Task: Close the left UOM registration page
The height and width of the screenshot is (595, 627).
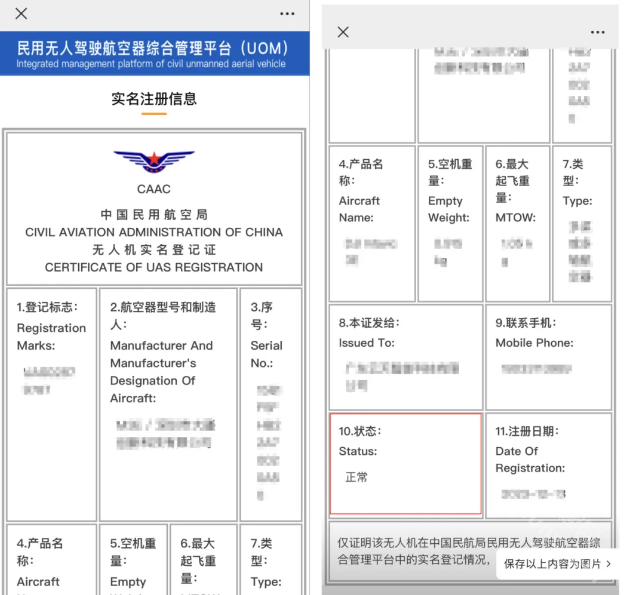Action: [21, 14]
